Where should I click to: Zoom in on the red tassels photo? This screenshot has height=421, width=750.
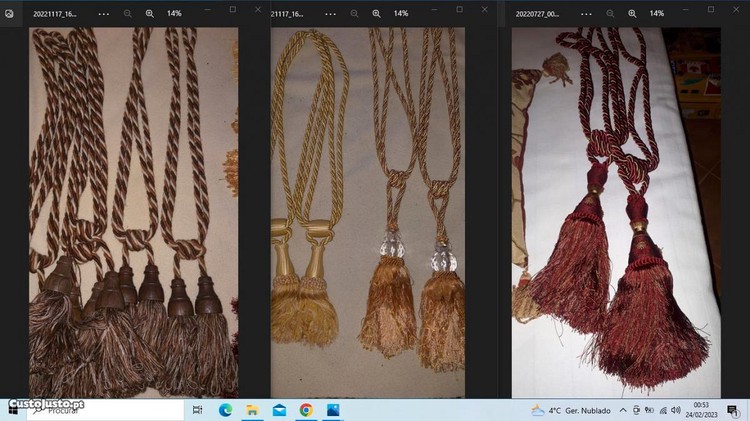(632, 13)
